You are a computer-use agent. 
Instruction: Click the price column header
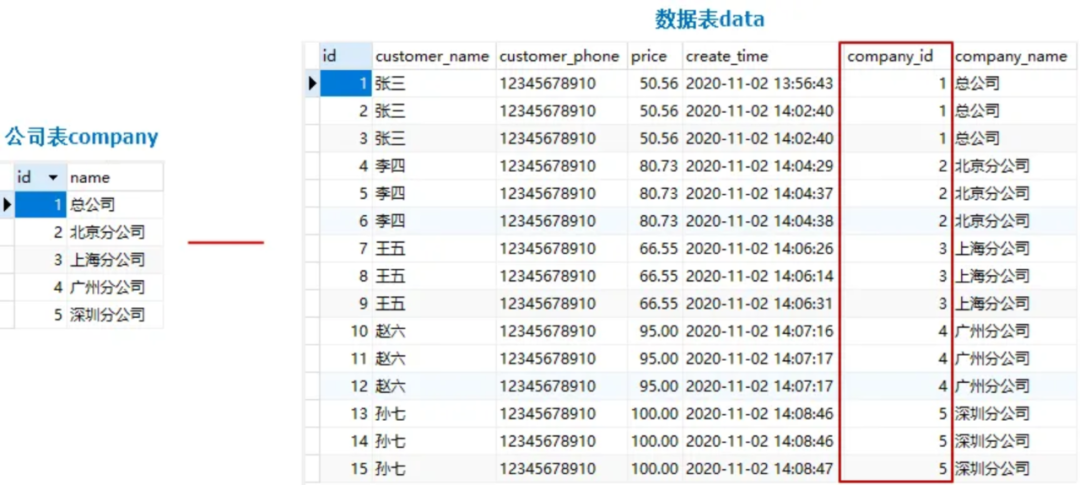click(649, 56)
